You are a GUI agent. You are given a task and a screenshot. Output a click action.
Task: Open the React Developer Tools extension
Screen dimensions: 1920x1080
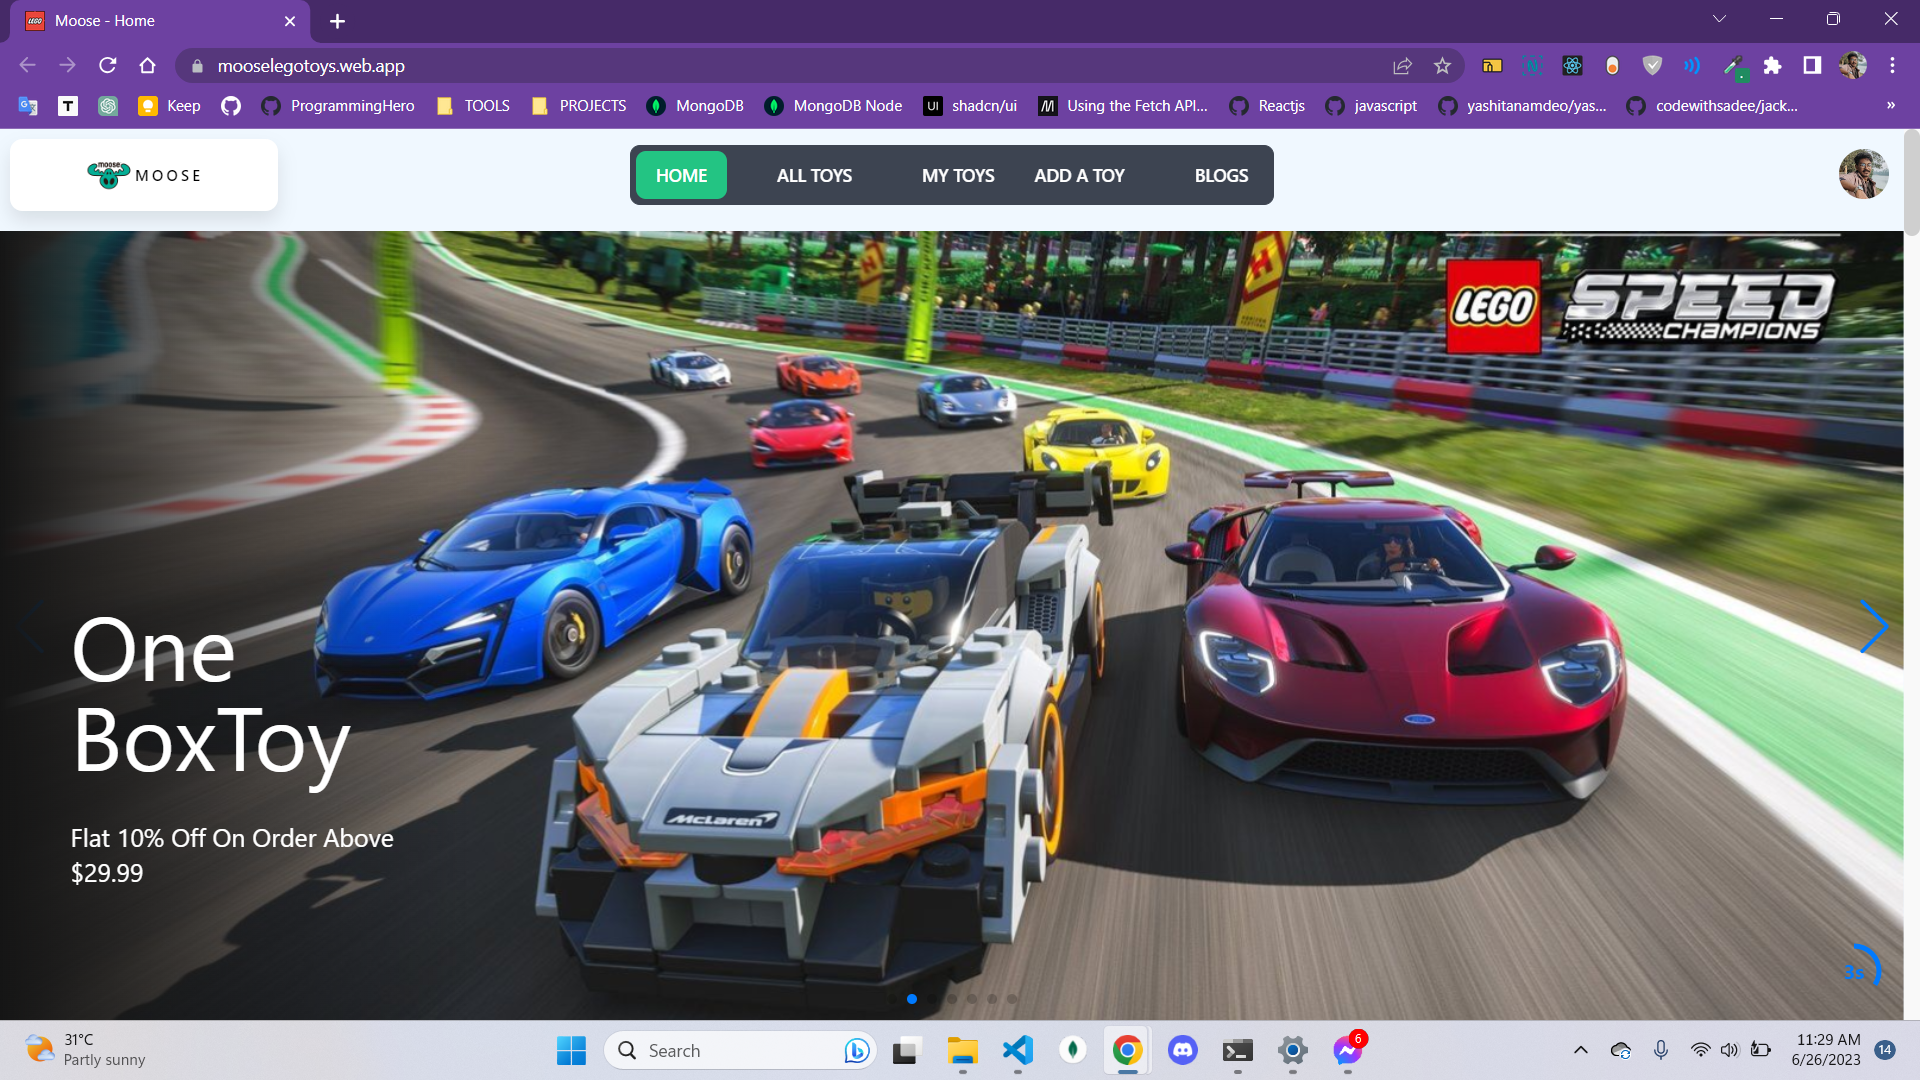tap(1572, 65)
